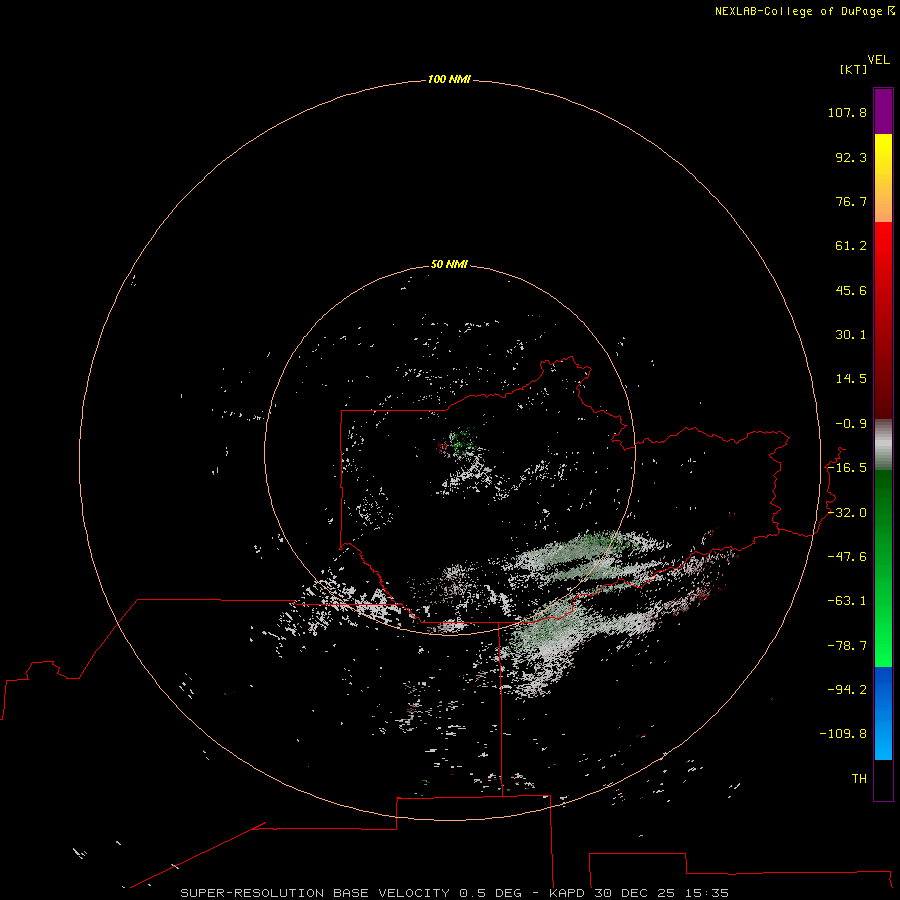
Task: Click the 50 NMI range ring label
Action: pos(449,264)
